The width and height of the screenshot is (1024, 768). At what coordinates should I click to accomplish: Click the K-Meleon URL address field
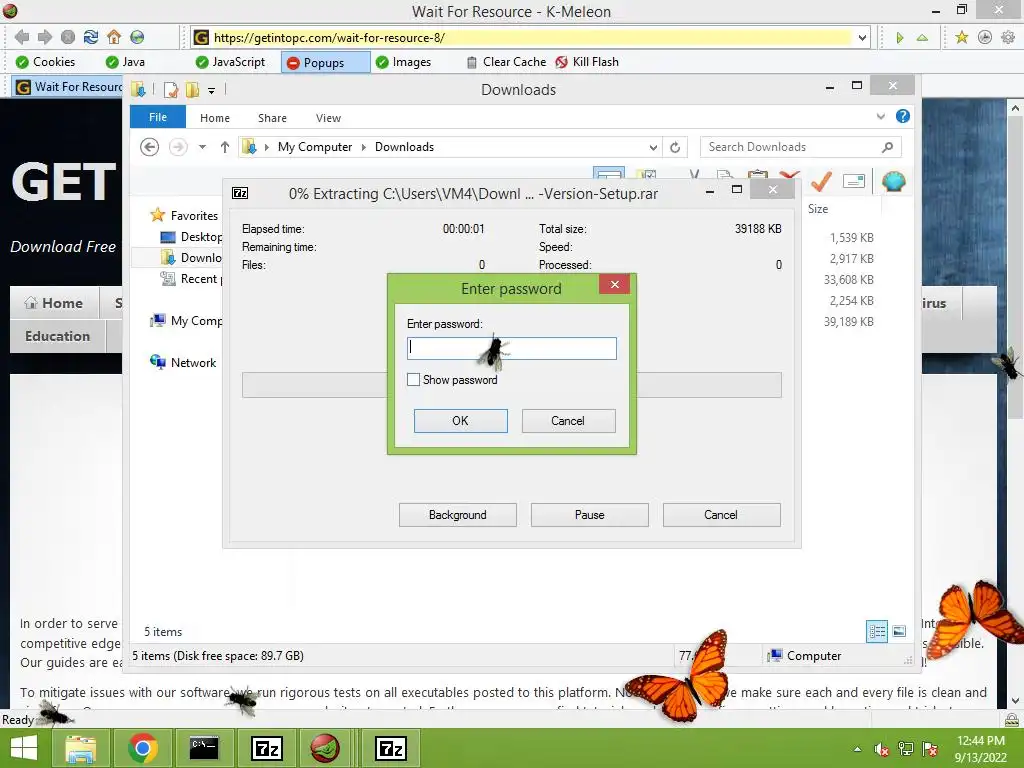(x=532, y=37)
